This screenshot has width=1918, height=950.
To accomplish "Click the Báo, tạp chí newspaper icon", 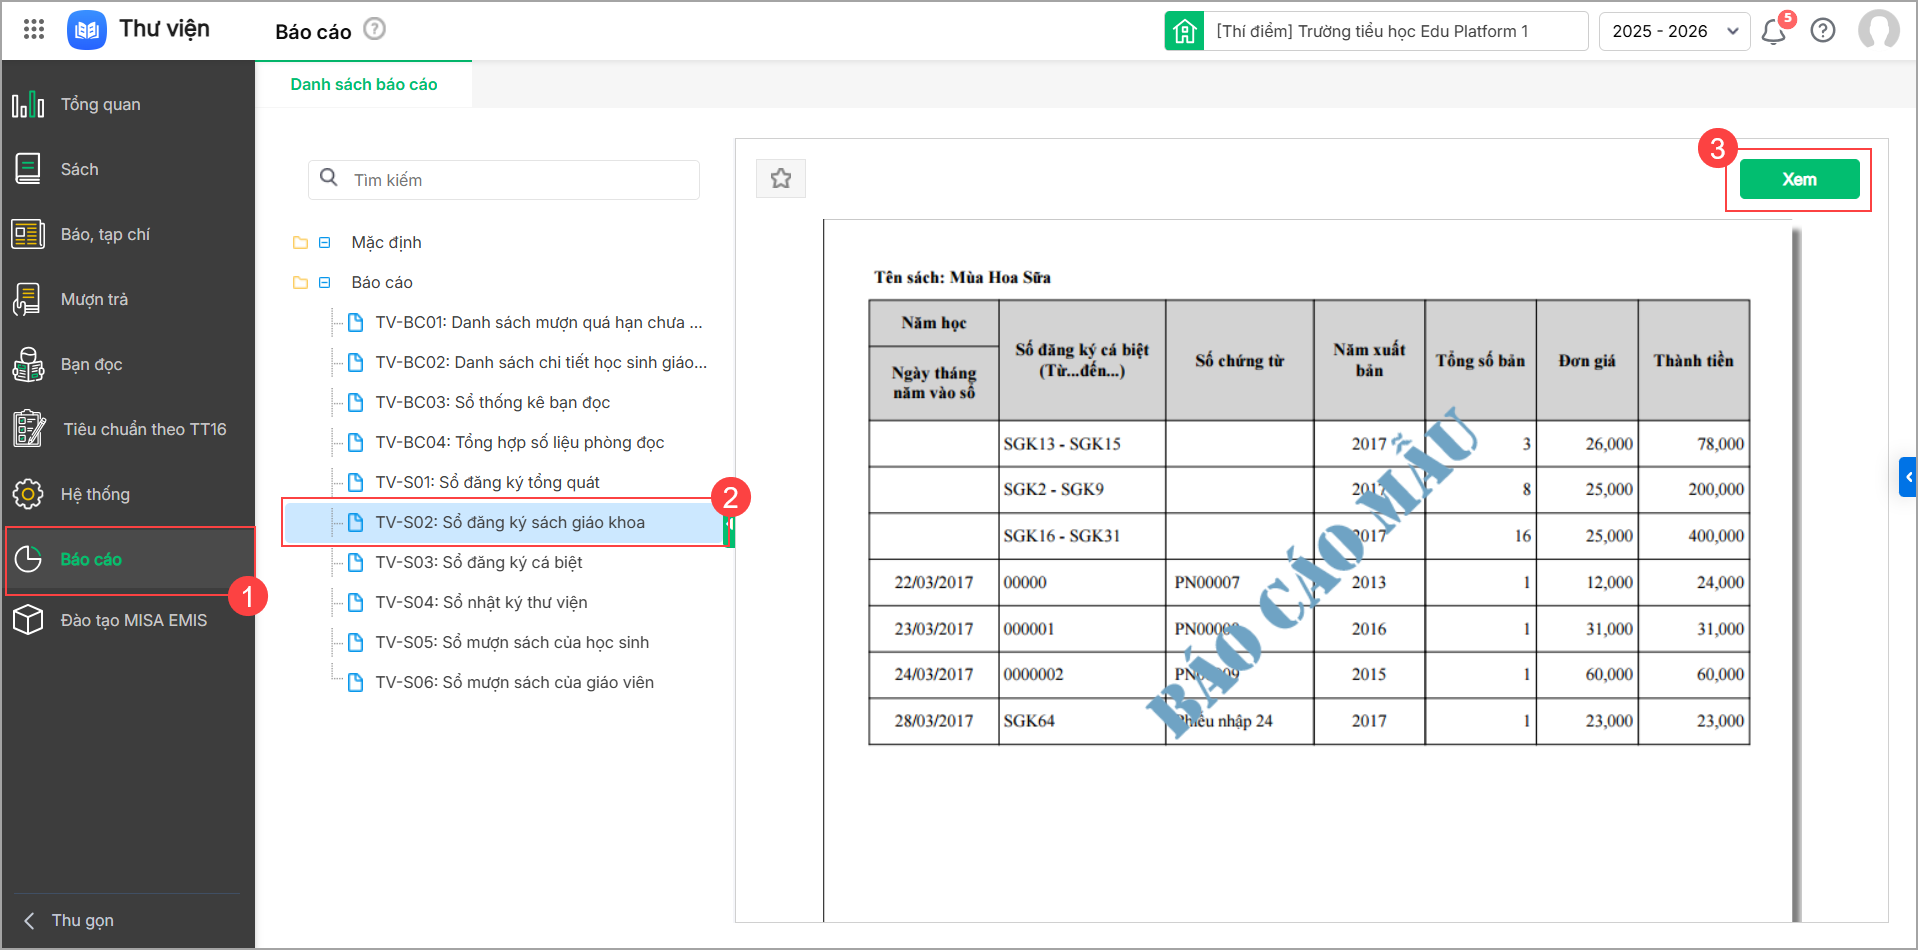I will tap(28, 234).
